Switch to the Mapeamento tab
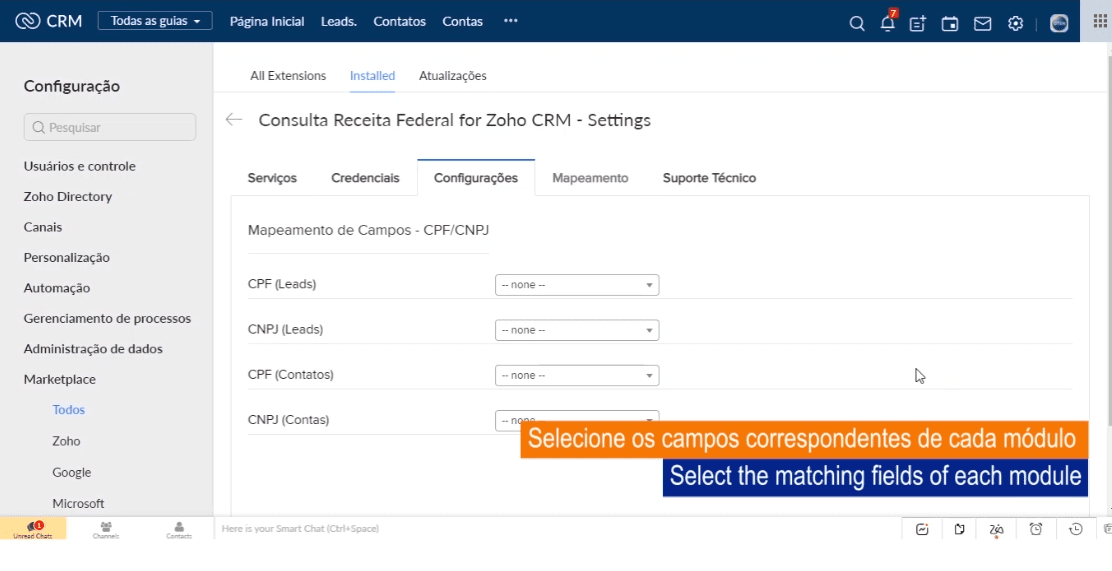The height and width of the screenshot is (571, 1112). 590,178
